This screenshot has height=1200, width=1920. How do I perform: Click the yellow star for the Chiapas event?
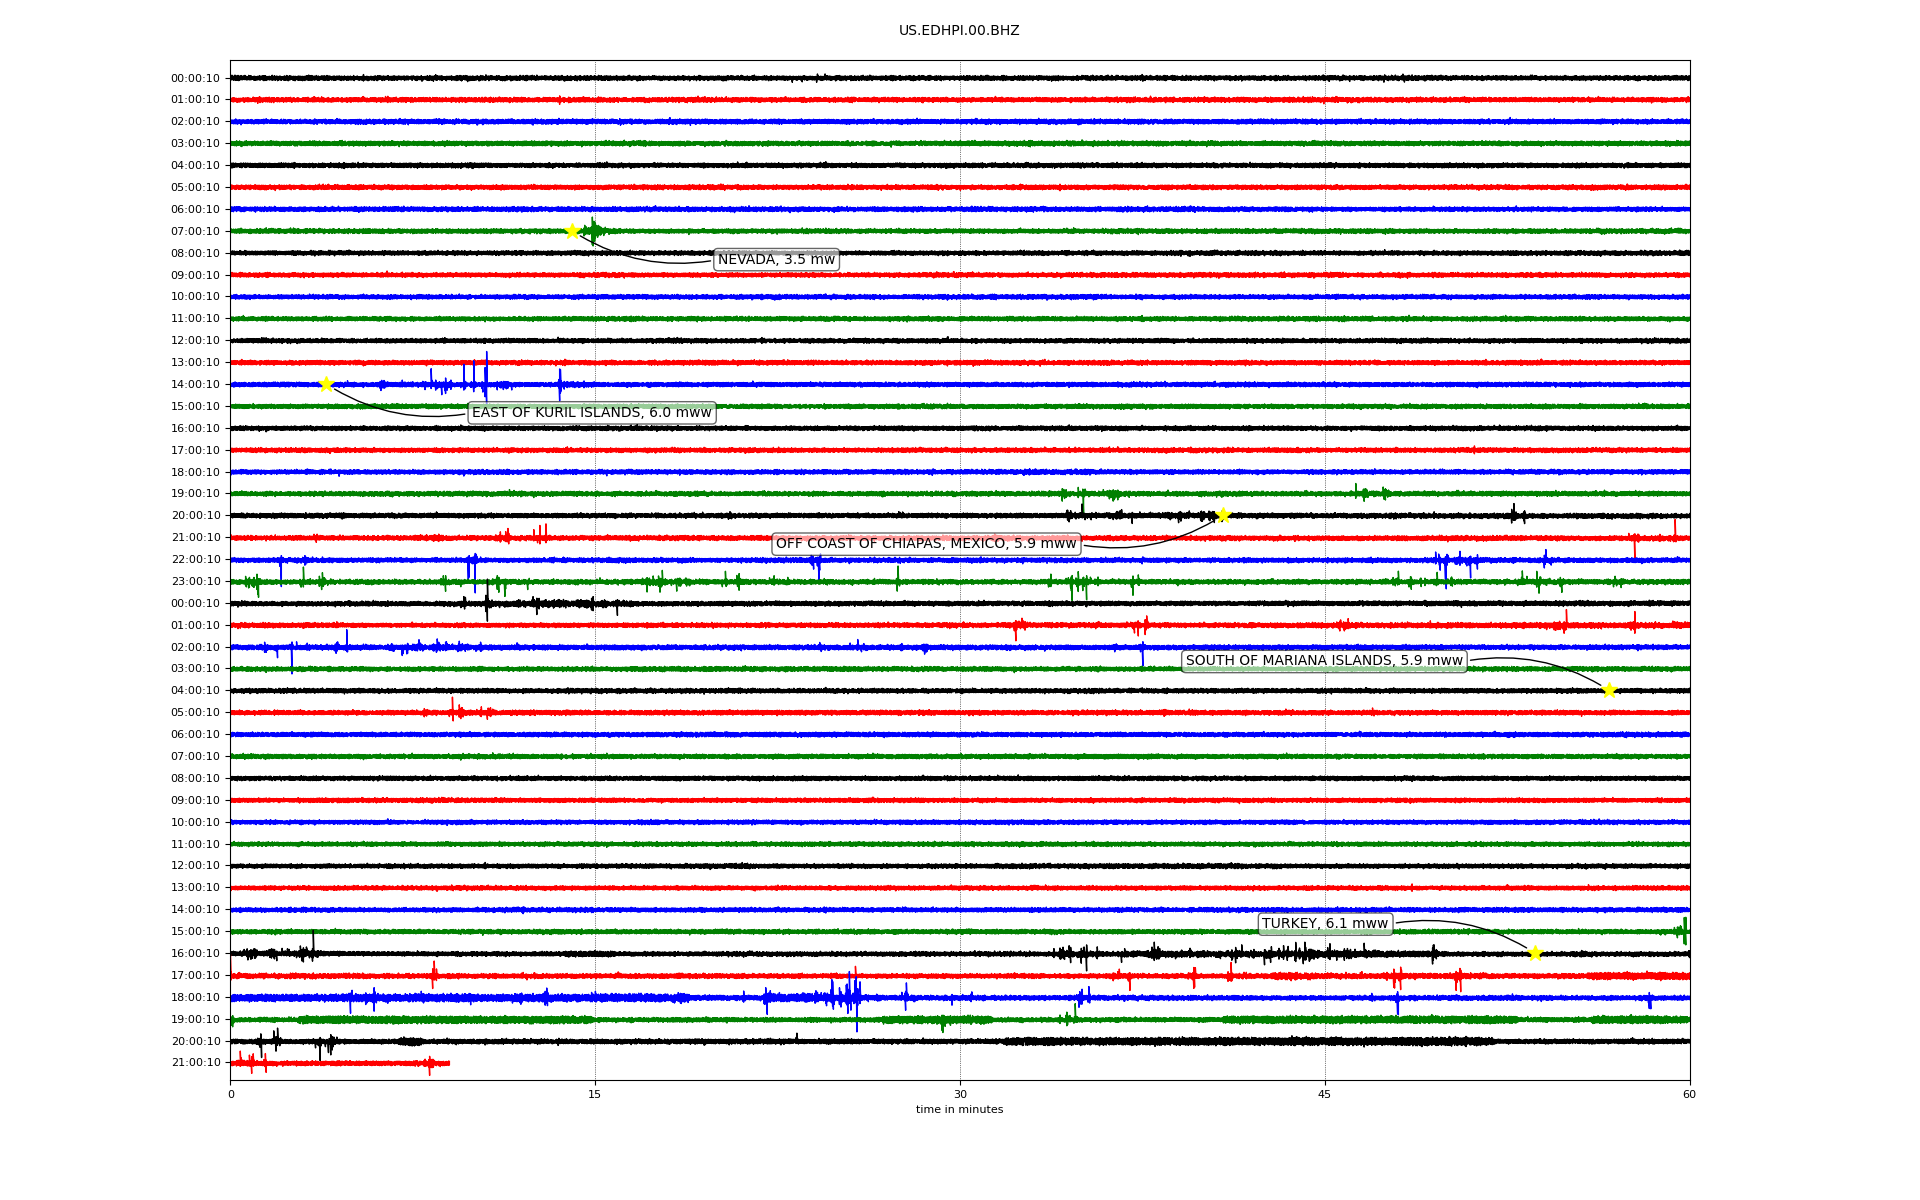(1223, 515)
